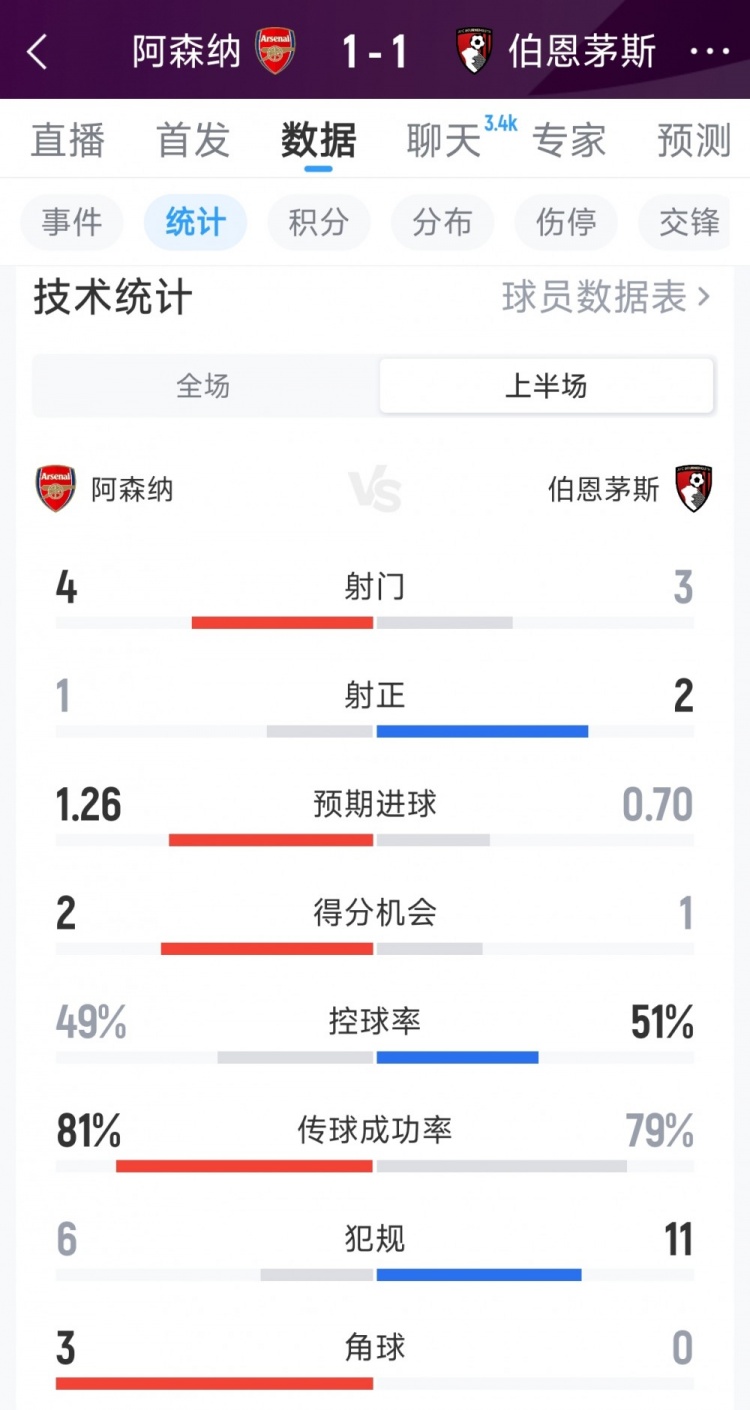
Task: Open the 伤停 injuries section
Action: 566,222
